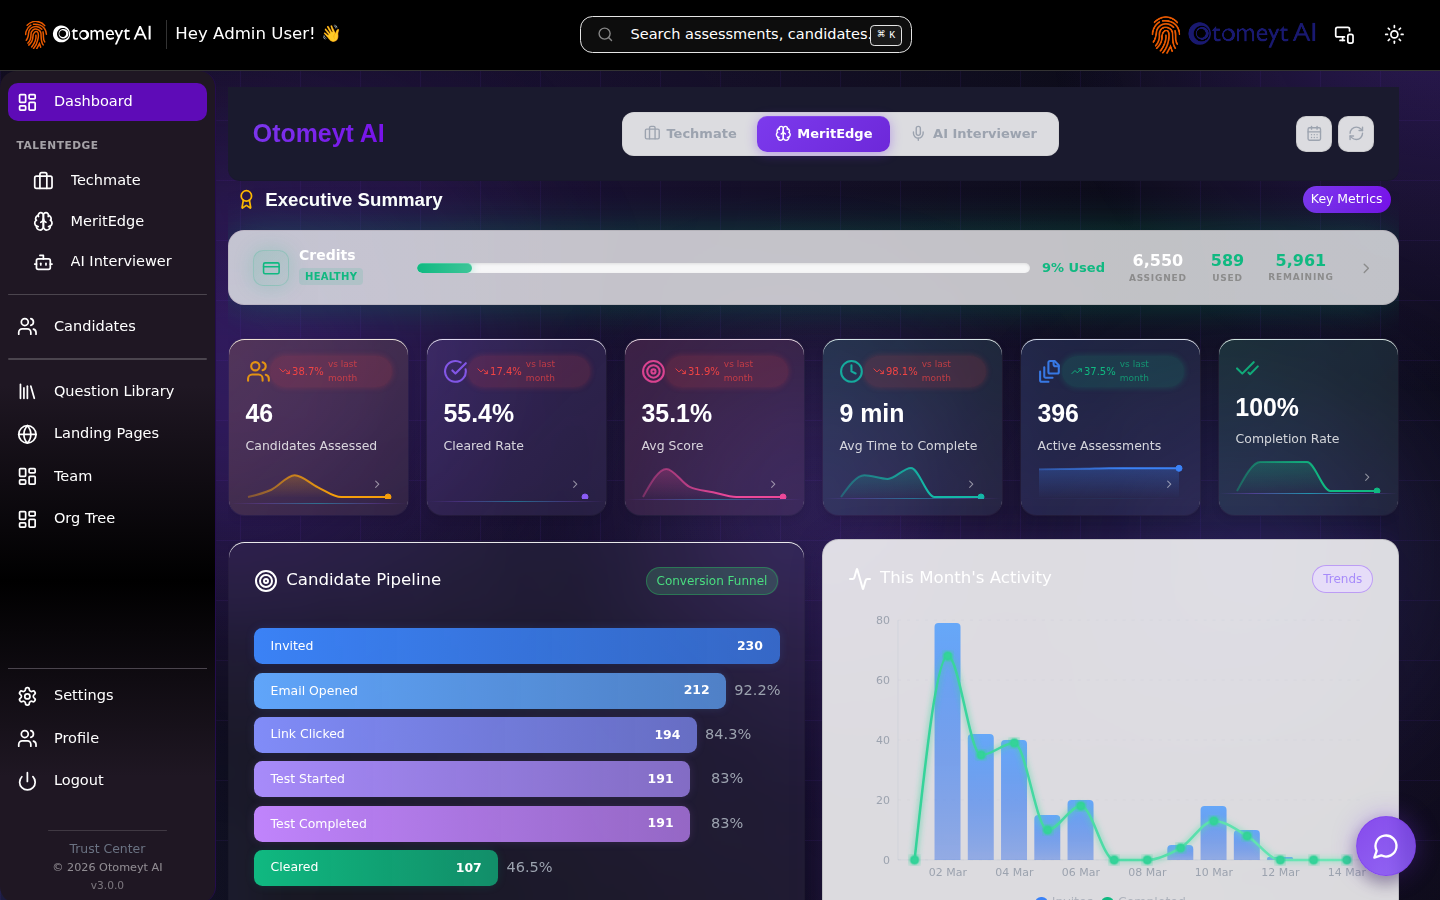Click the Credits card icon
Viewport: 1440px width, 900px height.
point(271,268)
